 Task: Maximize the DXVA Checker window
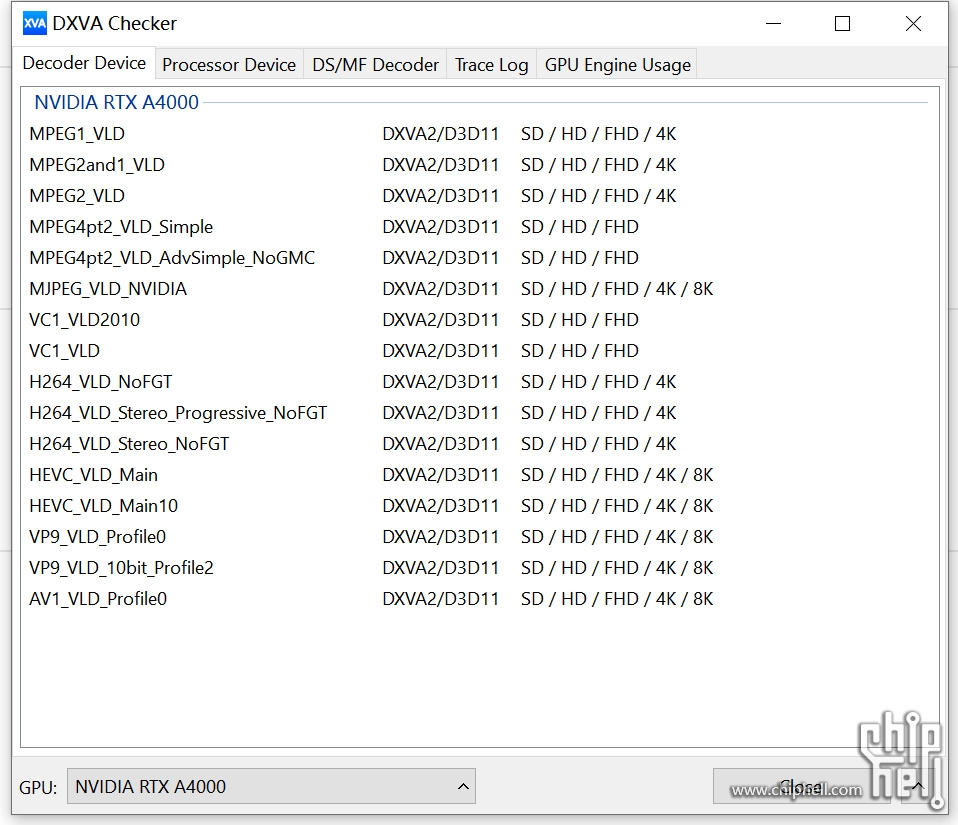tap(843, 24)
